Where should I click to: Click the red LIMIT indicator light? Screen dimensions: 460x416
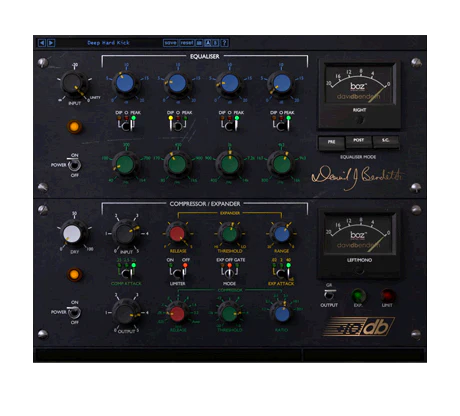(387, 296)
